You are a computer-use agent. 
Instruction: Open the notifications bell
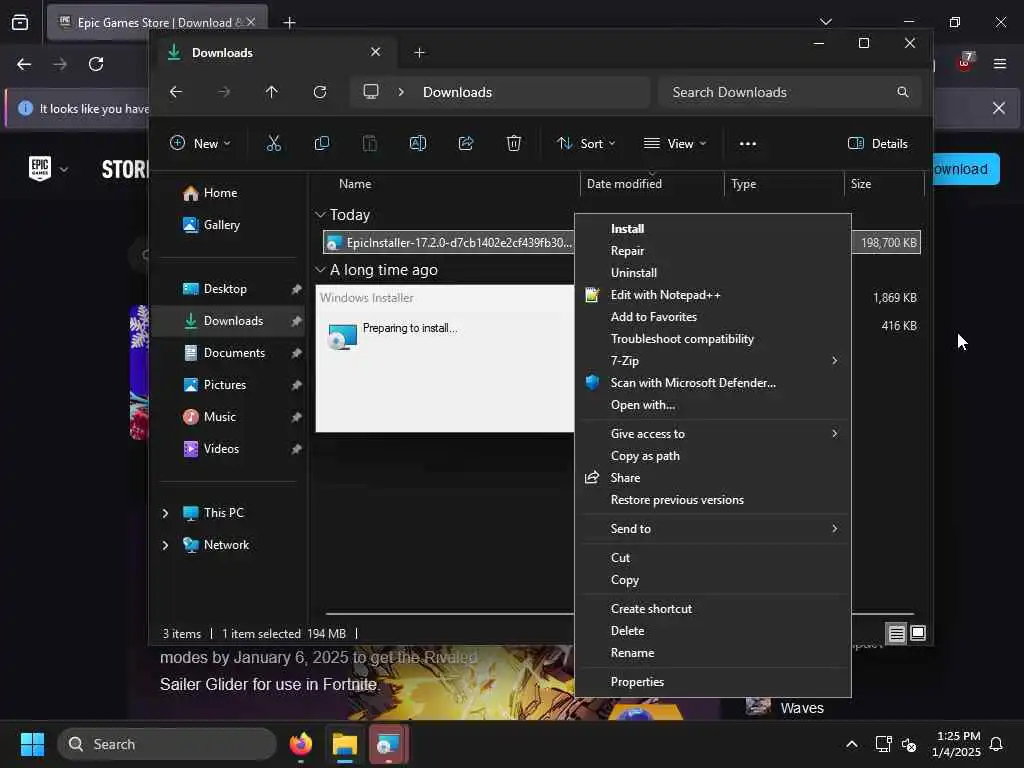(997, 744)
